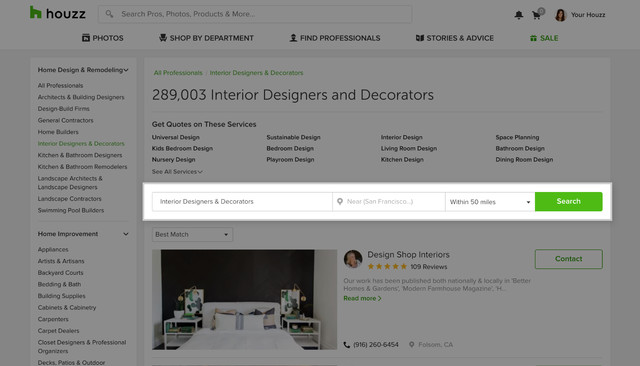Click the user profile avatar
The height and width of the screenshot is (366, 640).
tap(560, 15)
